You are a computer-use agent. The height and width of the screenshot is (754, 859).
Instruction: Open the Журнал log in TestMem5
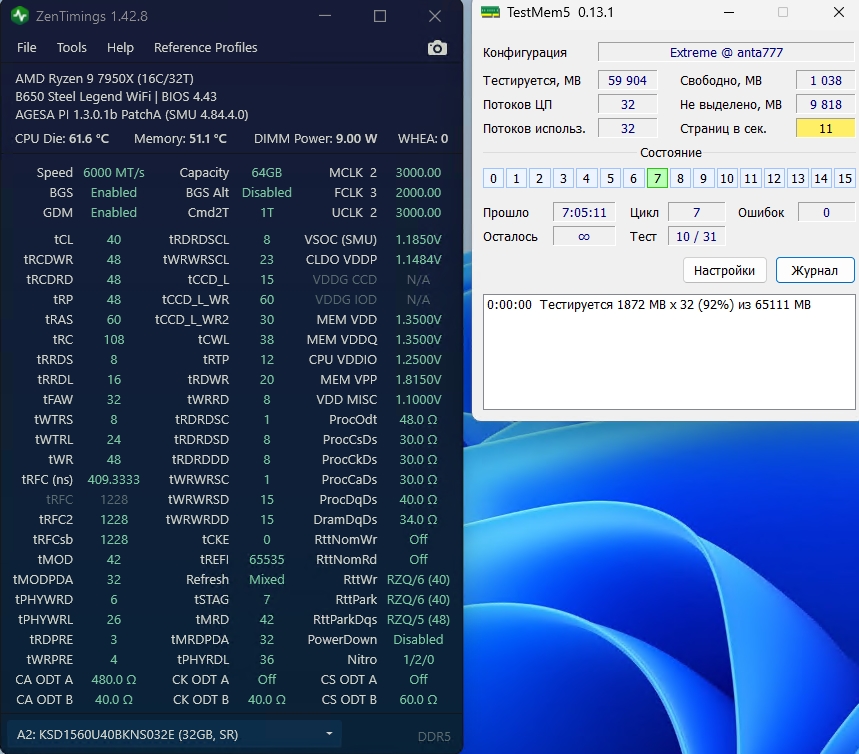point(815,270)
